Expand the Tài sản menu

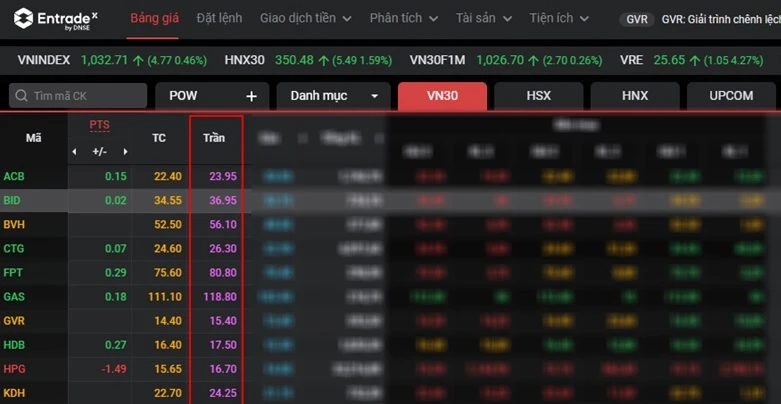point(484,18)
